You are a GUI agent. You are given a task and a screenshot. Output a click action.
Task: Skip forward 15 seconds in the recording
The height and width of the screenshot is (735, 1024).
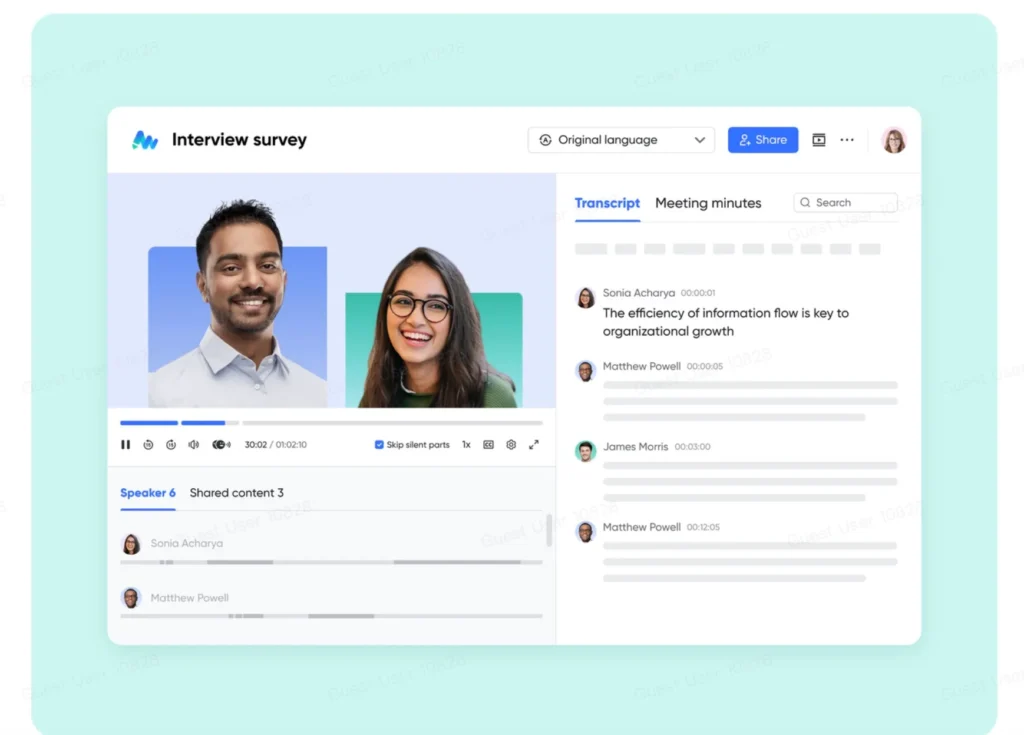point(170,444)
